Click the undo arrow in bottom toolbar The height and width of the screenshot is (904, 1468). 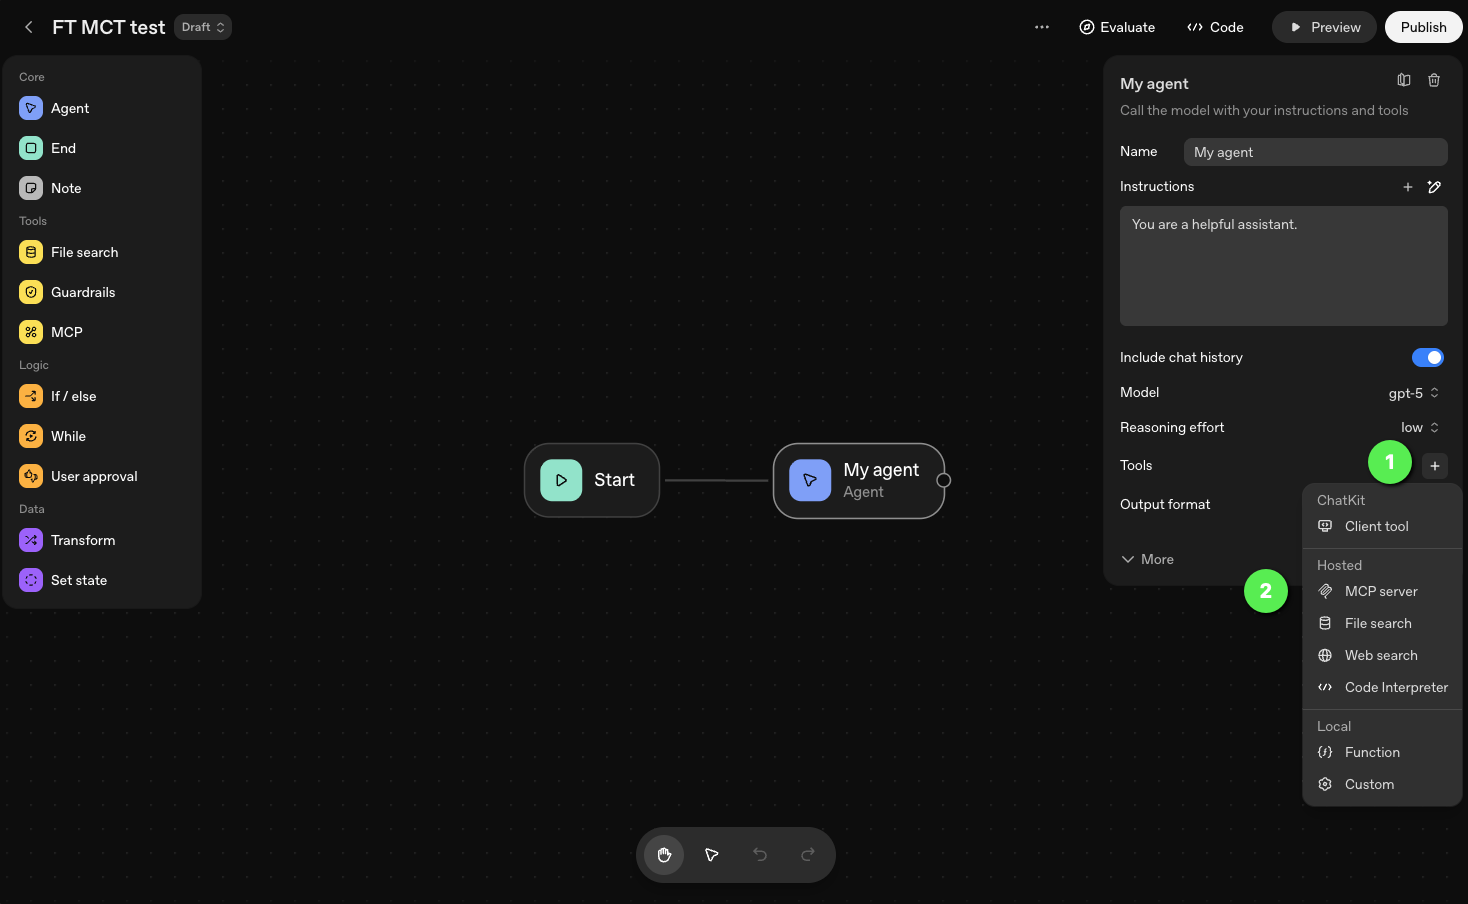[760, 855]
